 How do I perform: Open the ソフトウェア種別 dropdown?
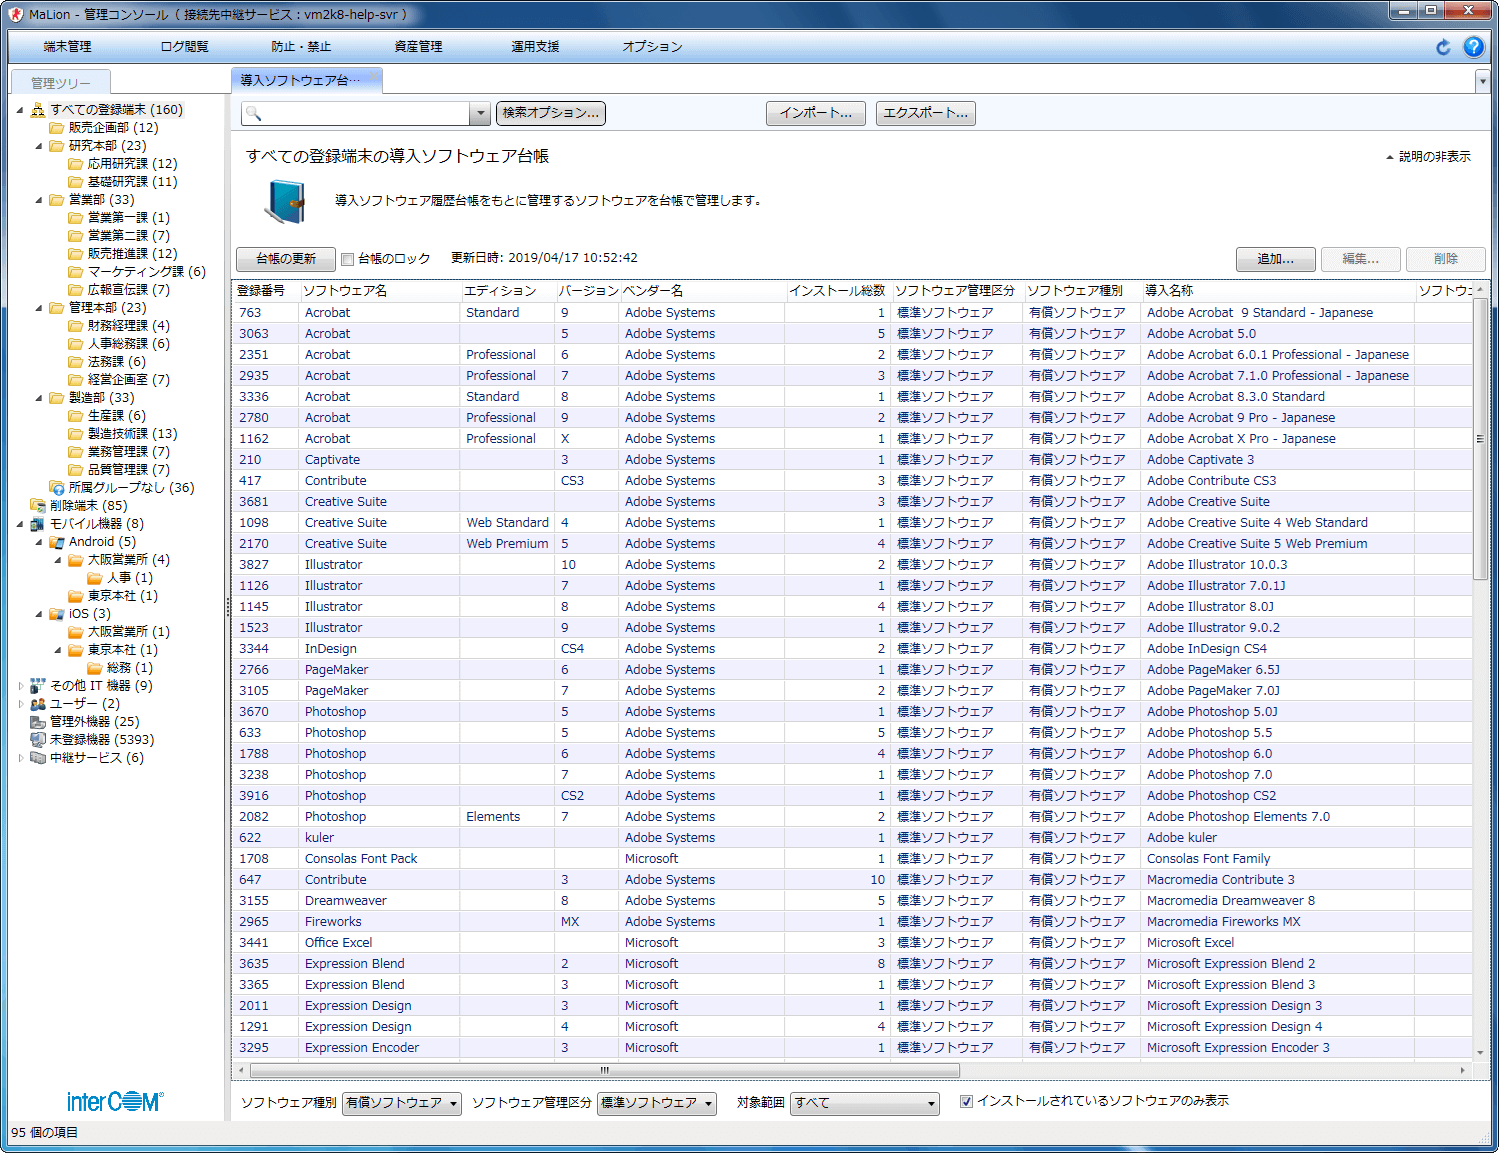[401, 1103]
